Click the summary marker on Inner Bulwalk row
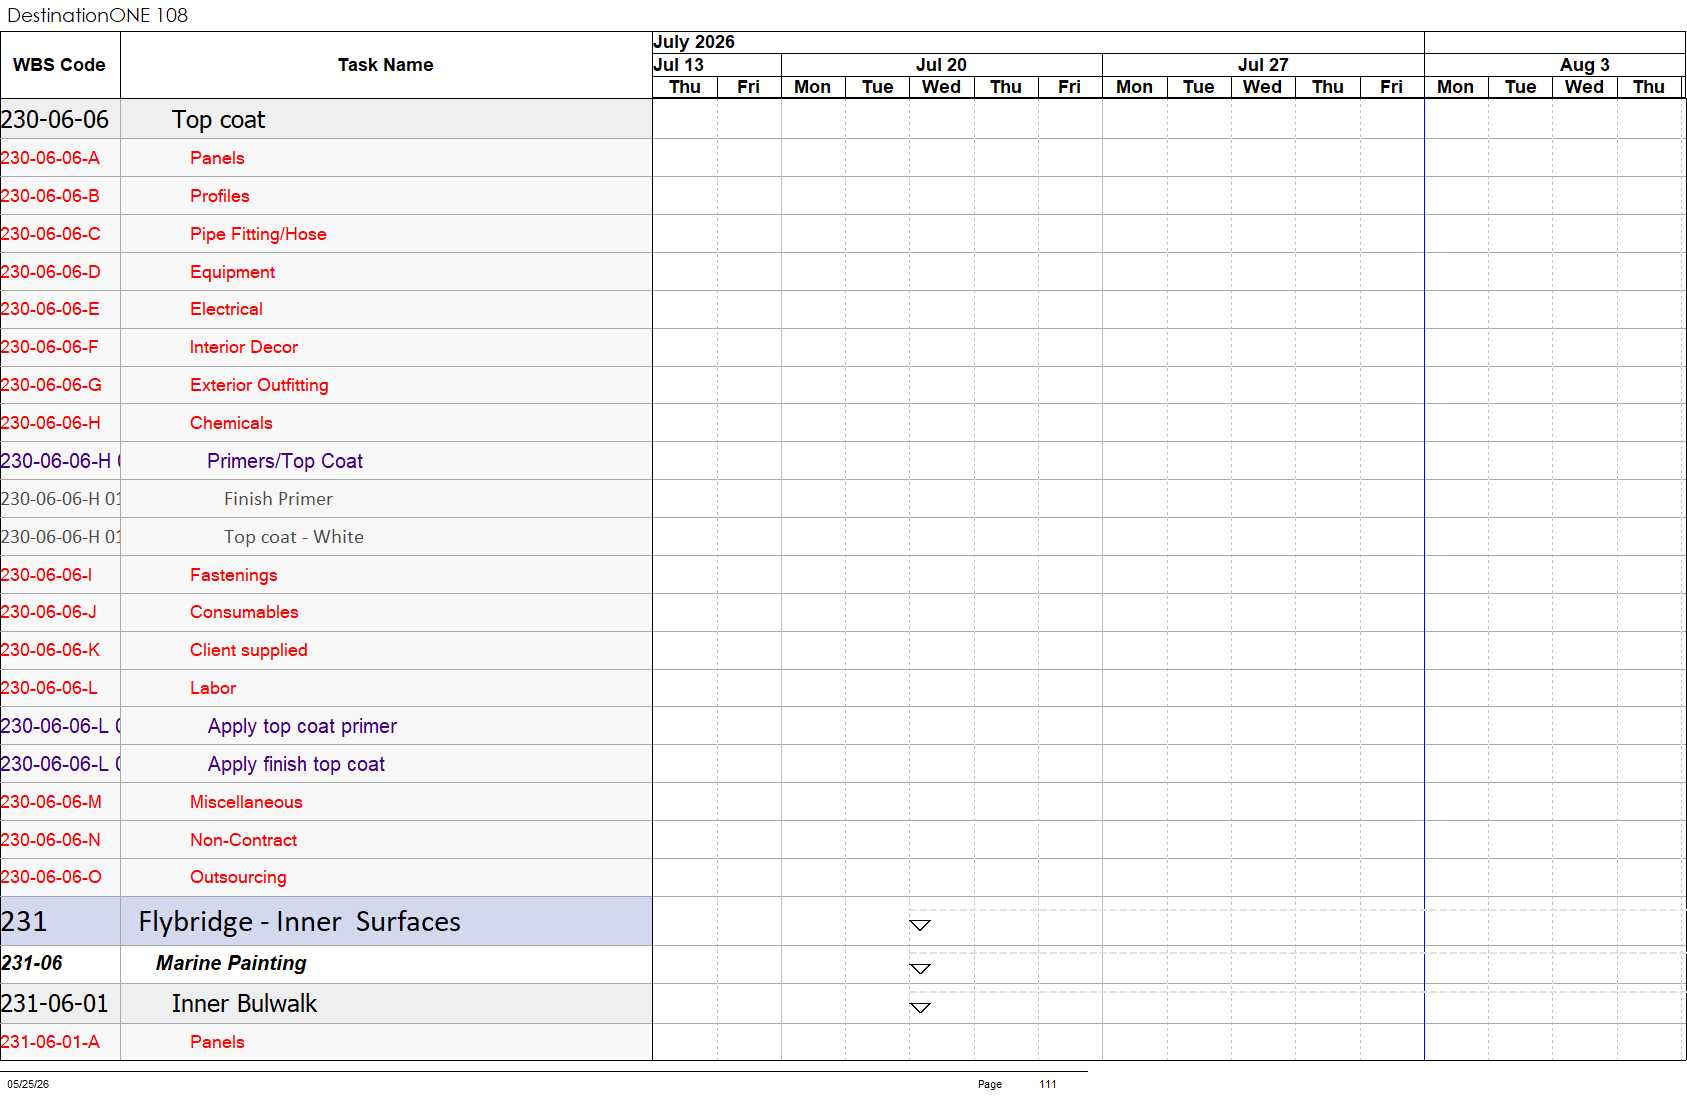Screen dimensions: 1687x1097 (x=920, y=1007)
